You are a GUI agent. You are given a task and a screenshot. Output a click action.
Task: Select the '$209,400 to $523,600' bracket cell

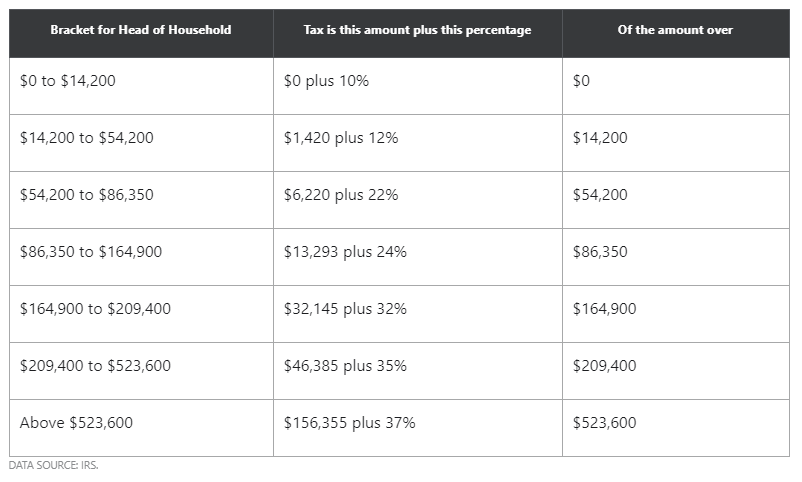coord(141,371)
